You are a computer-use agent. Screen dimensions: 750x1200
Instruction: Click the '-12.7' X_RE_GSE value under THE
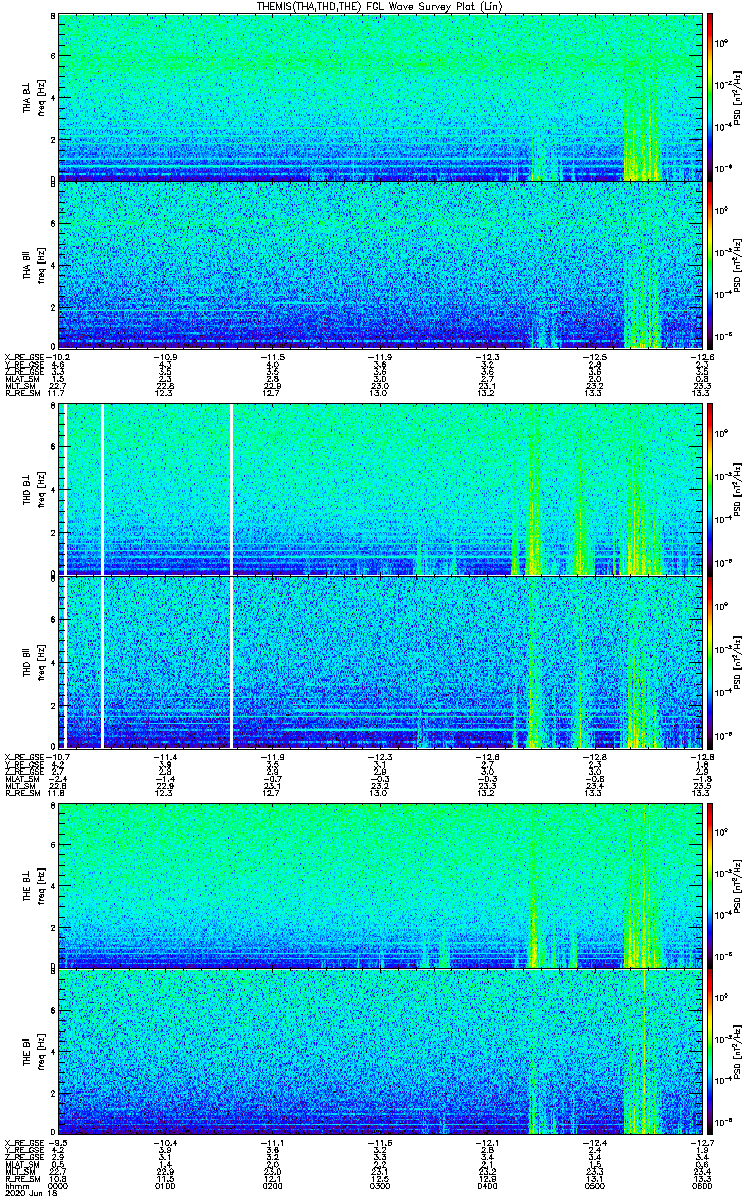coord(704,1142)
